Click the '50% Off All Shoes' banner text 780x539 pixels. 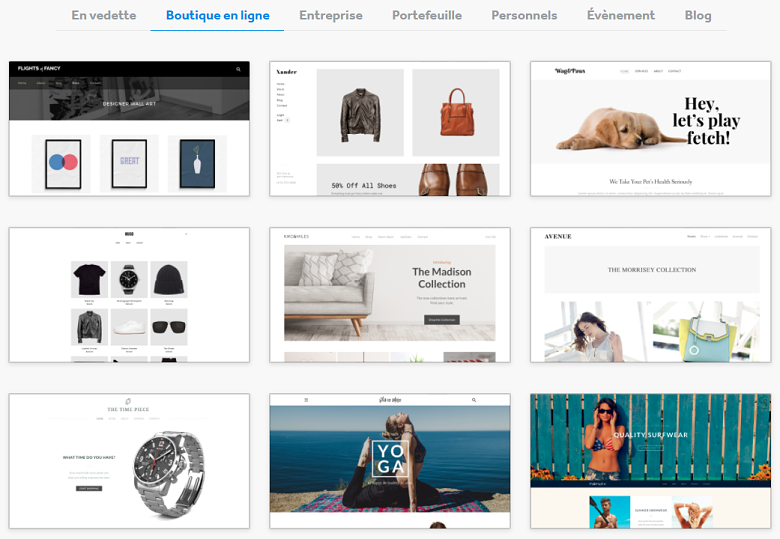tap(364, 185)
